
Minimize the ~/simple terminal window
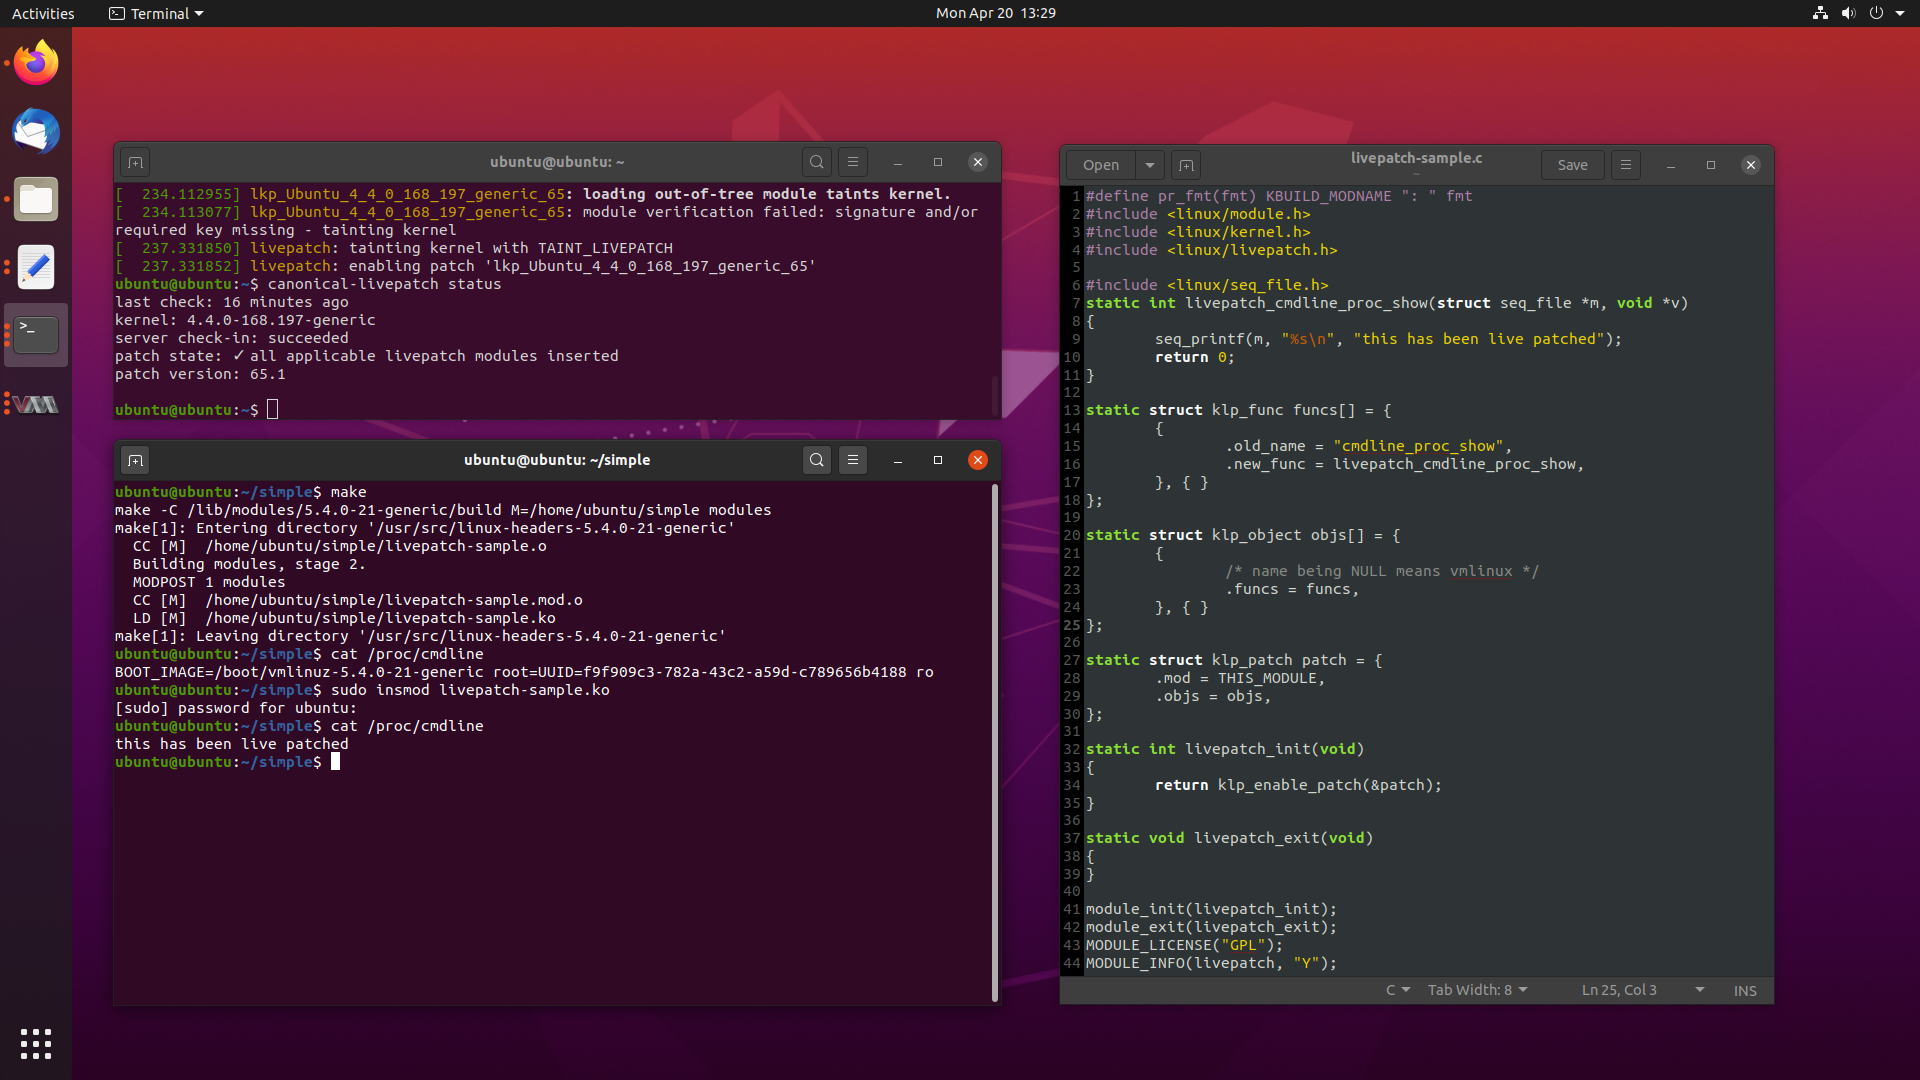[x=898, y=460]
